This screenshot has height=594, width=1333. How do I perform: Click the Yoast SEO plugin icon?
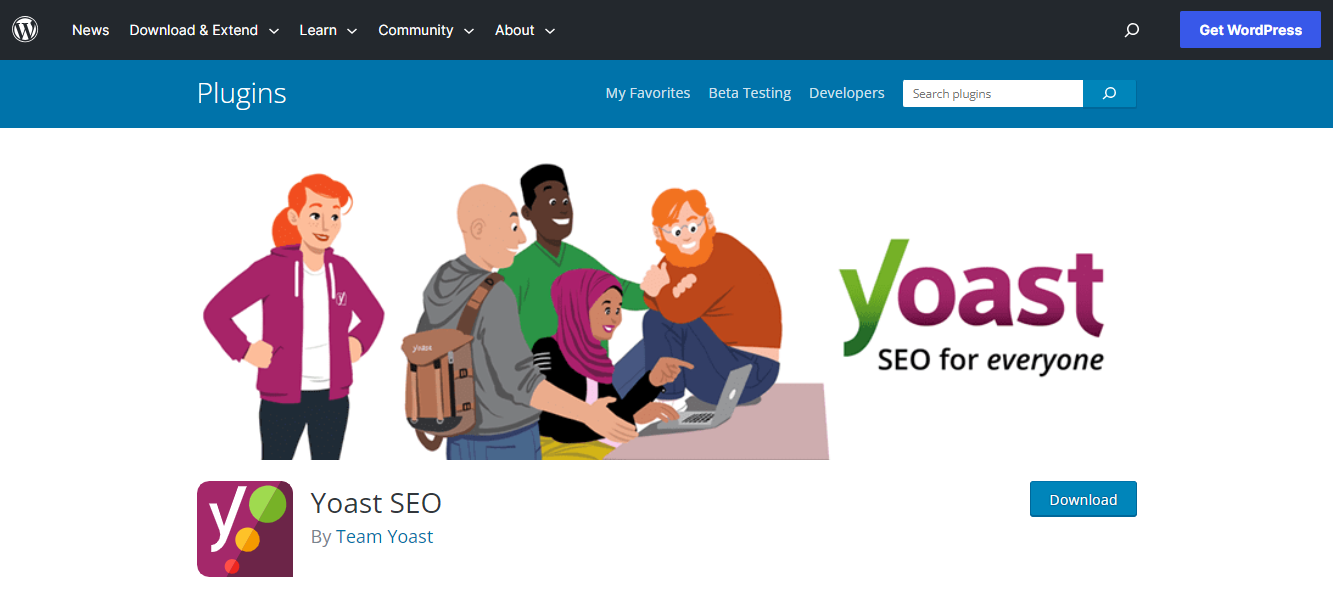[245, 529]
